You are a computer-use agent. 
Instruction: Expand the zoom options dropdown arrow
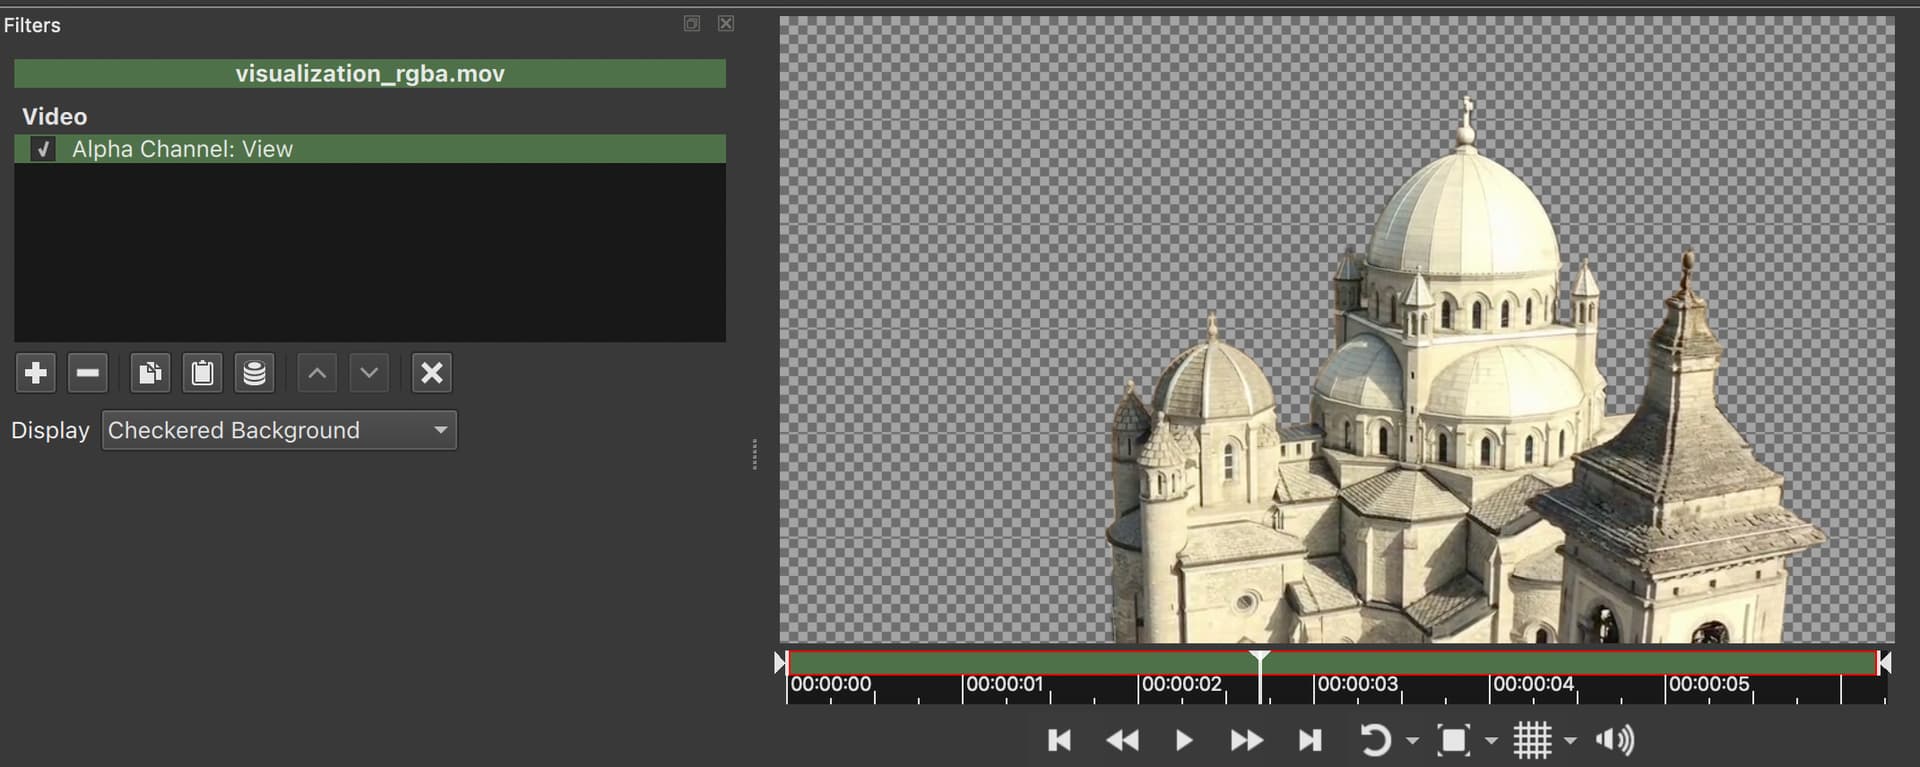pos(1491,741)
